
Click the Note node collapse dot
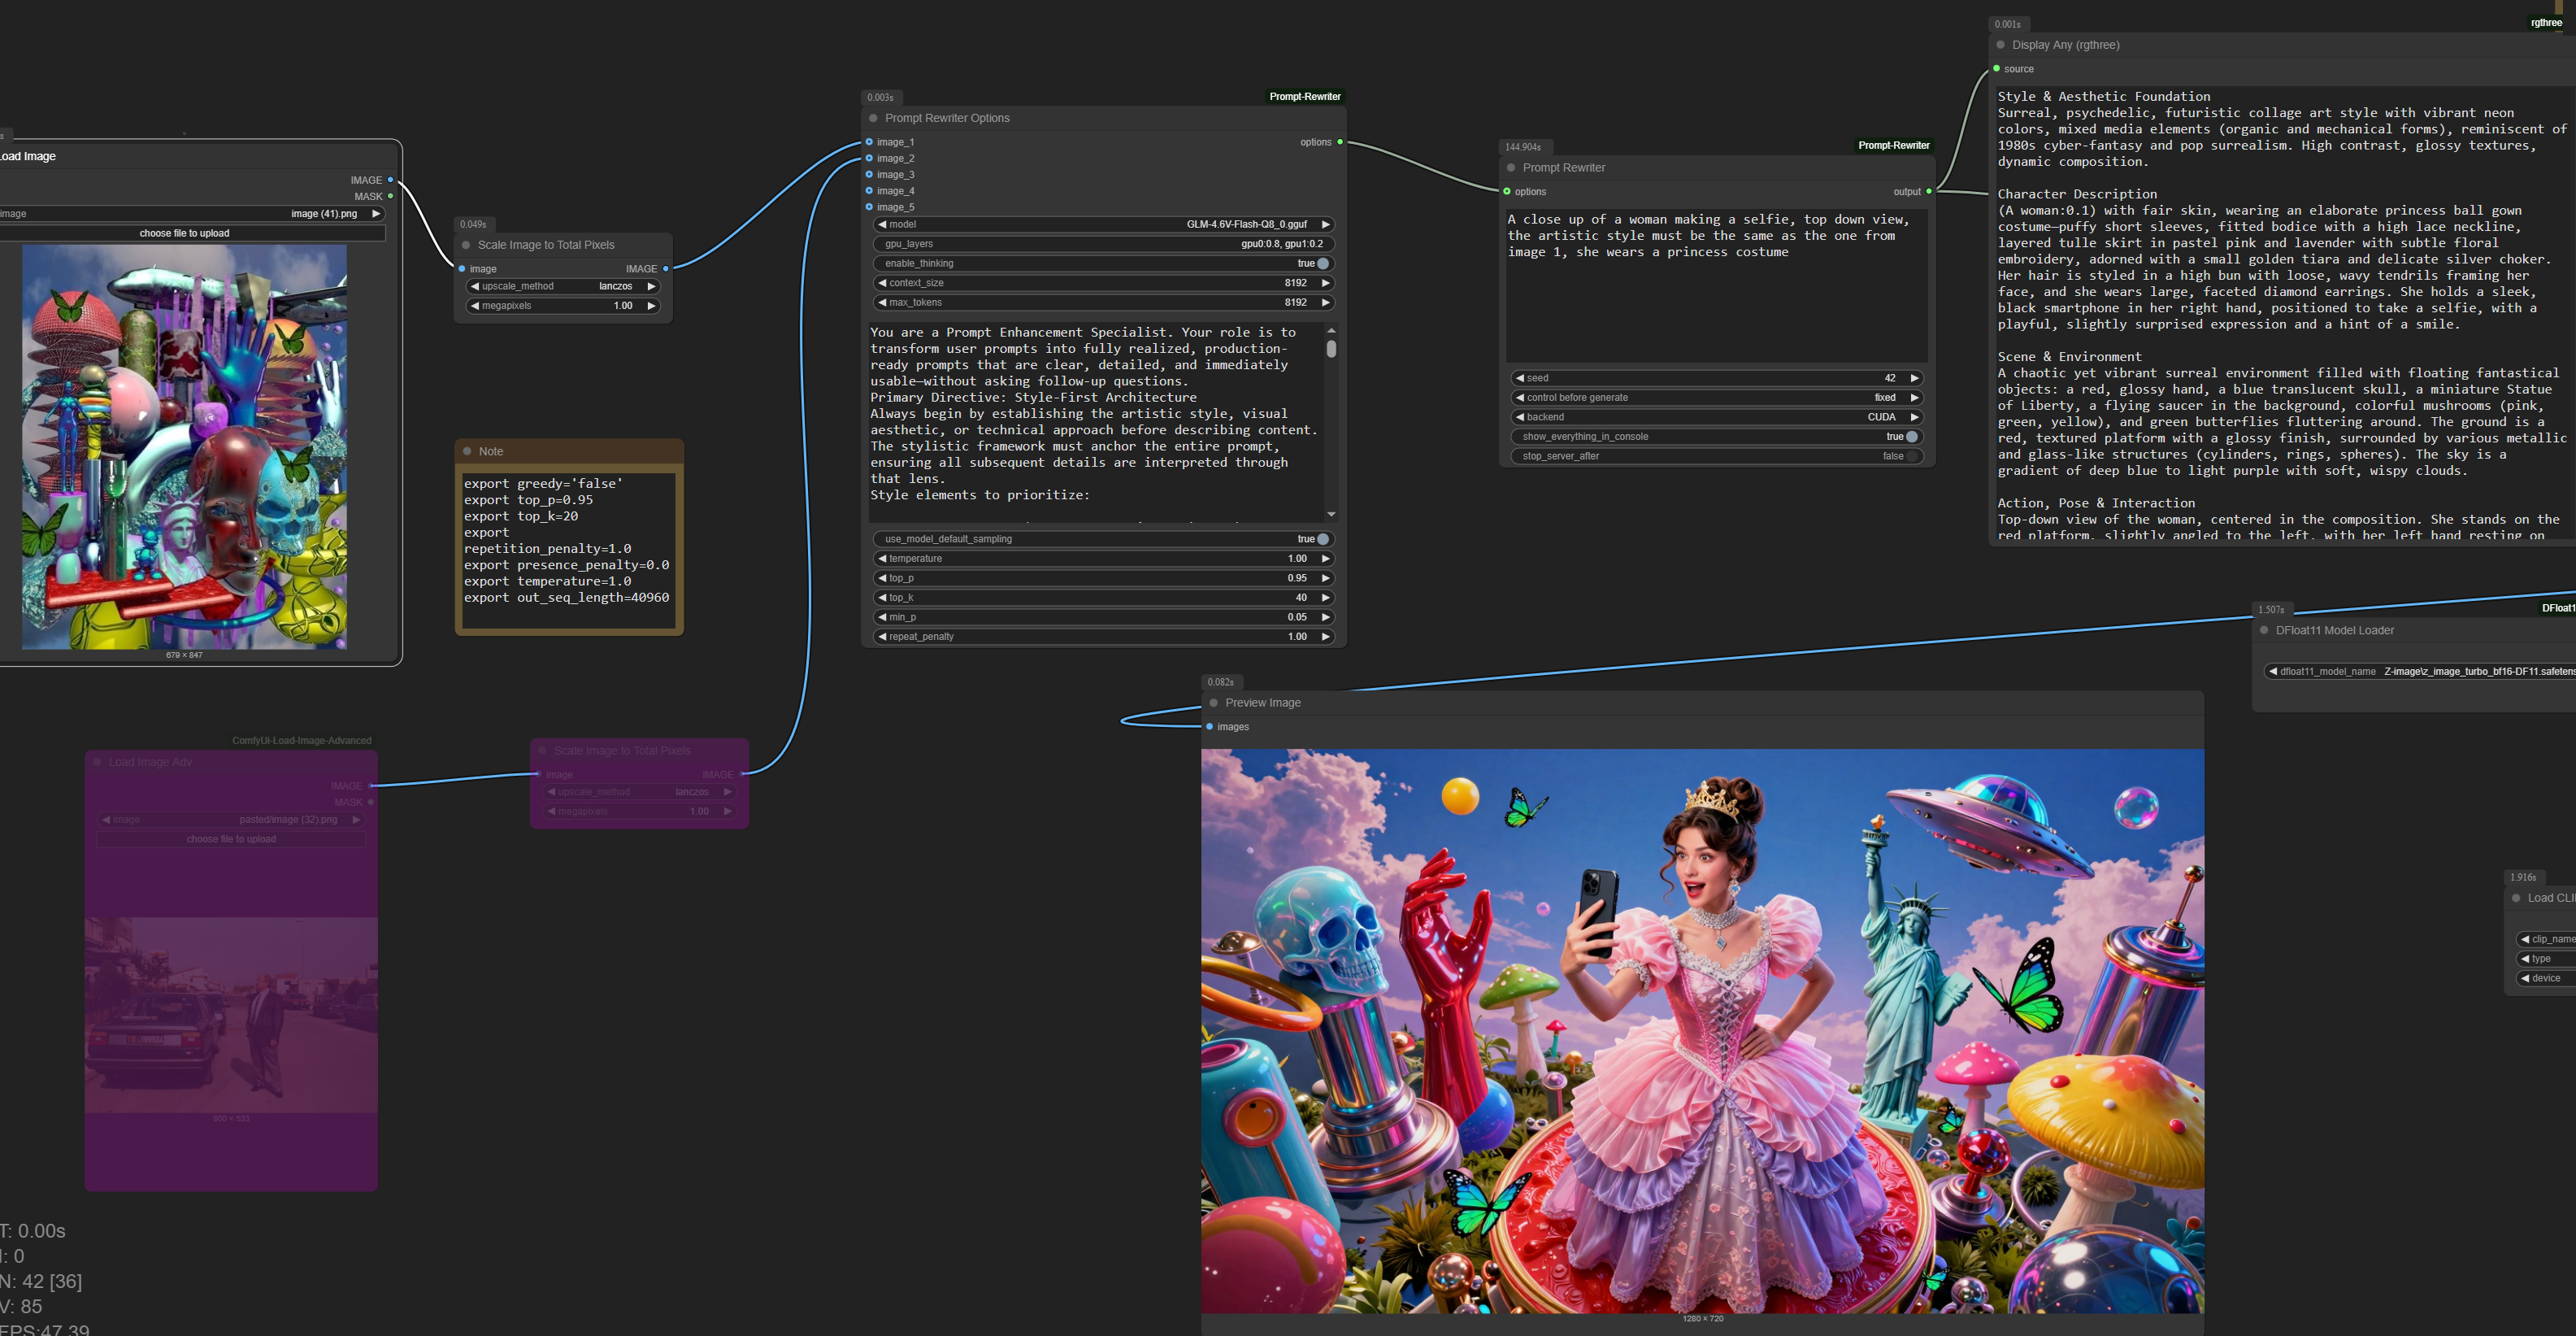[x=467, y=451]
